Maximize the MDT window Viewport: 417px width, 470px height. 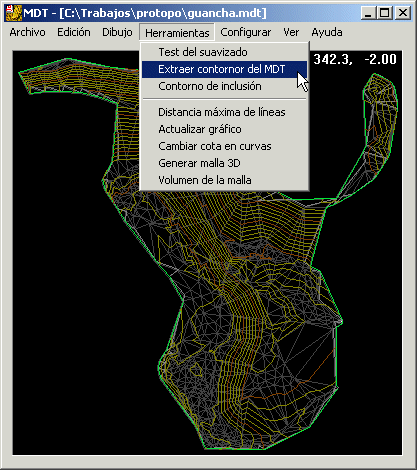[x=384, y=13]
